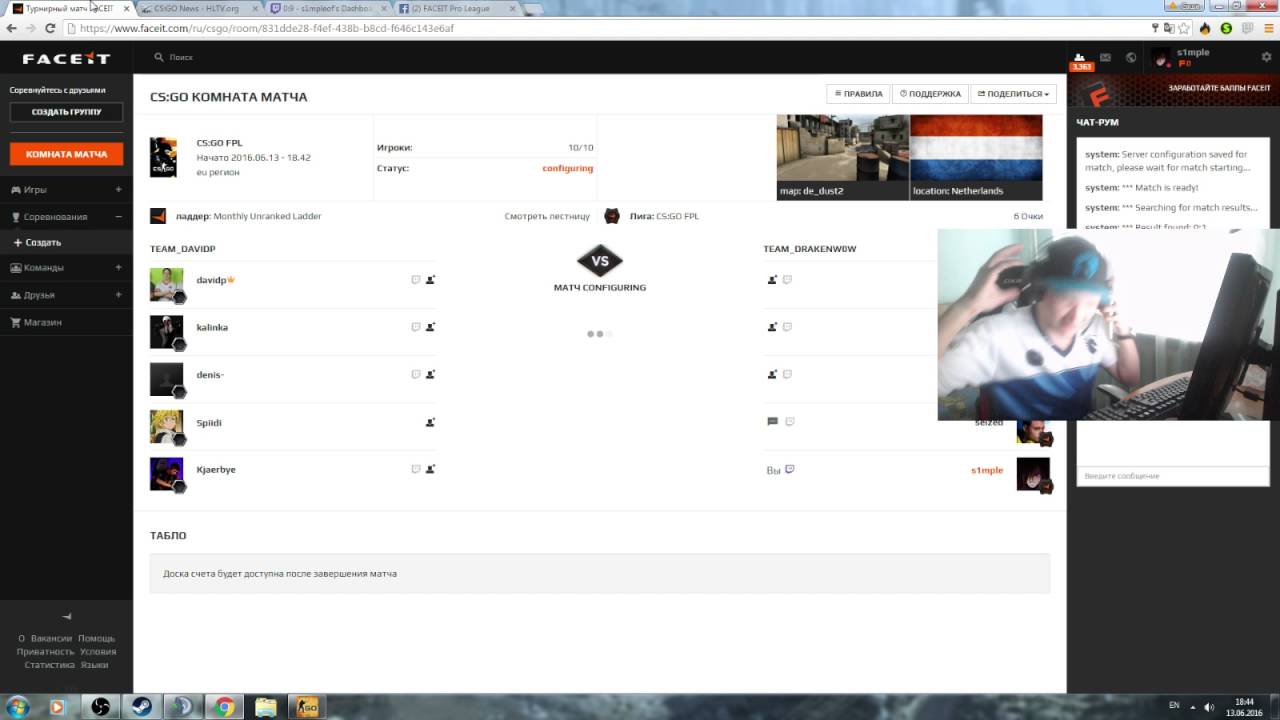Screen dimensions: 1280x720
Task: Open davidp player avatar
Action: 167,284
